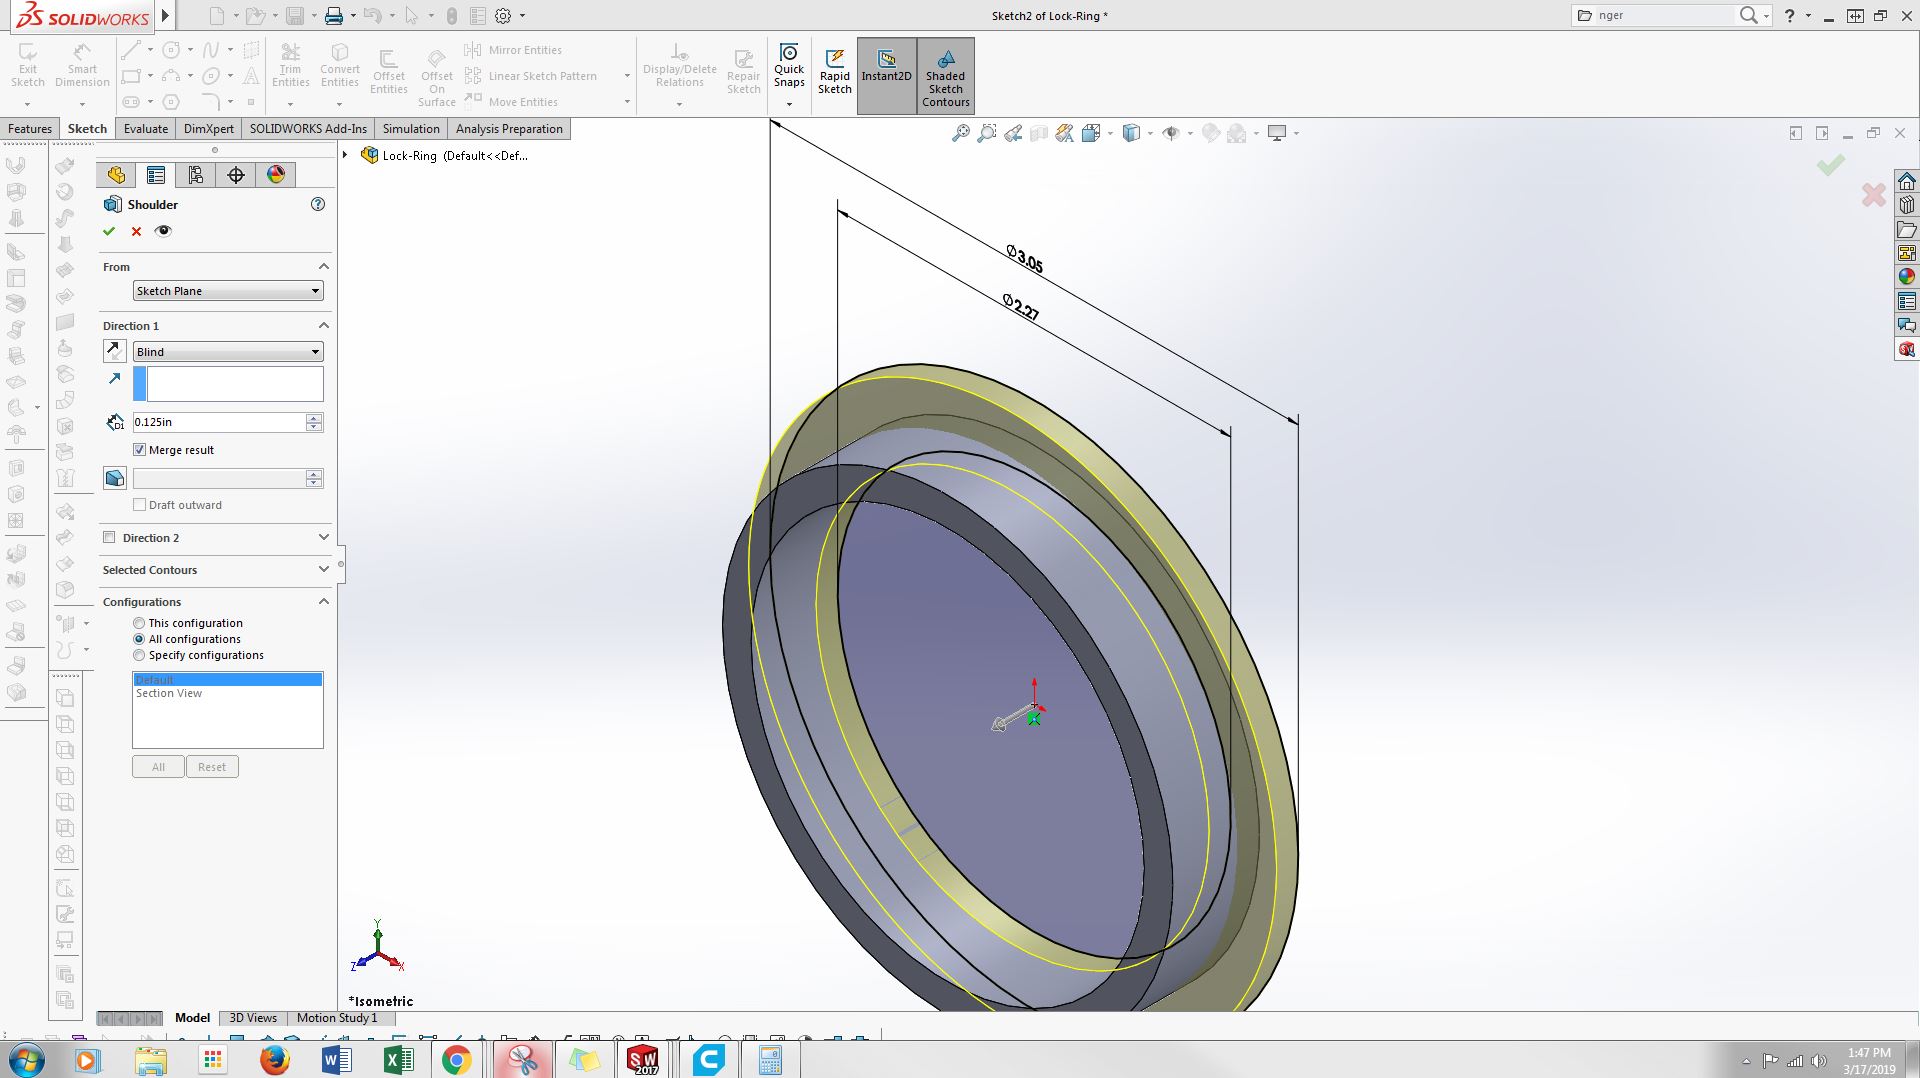1920x1078 pixels.
Task: Open the SOLIDWORKS Add-Ins tab
Action: coord(308,129)
